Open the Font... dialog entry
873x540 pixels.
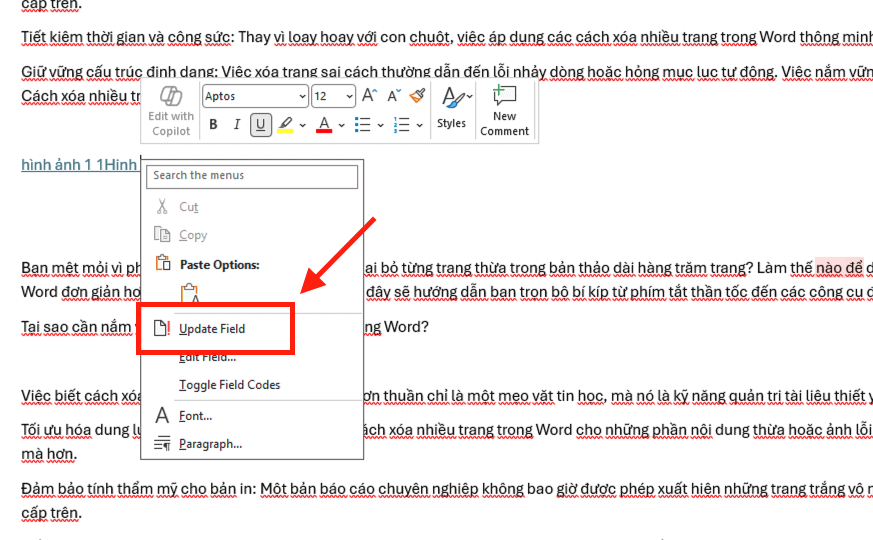point(195,415)
